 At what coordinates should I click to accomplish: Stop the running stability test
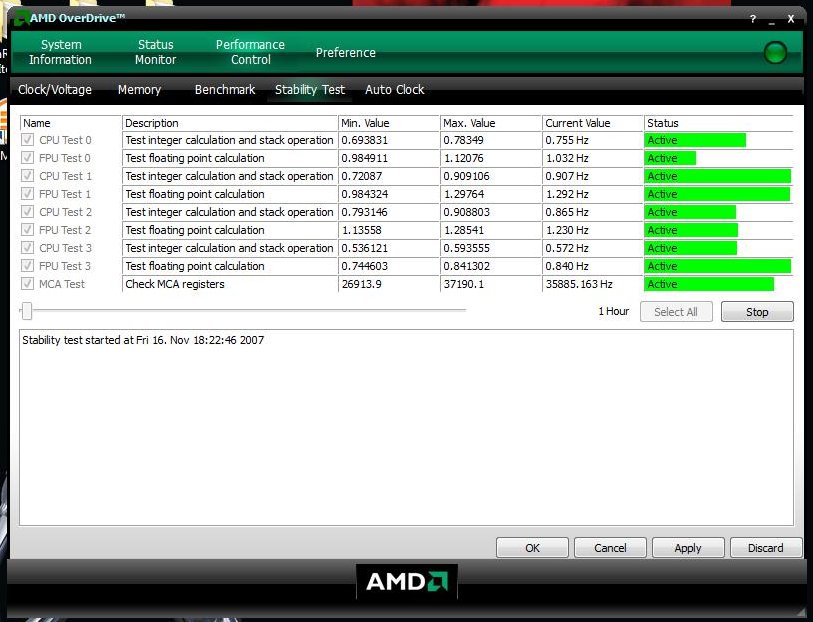pos(757,312)
